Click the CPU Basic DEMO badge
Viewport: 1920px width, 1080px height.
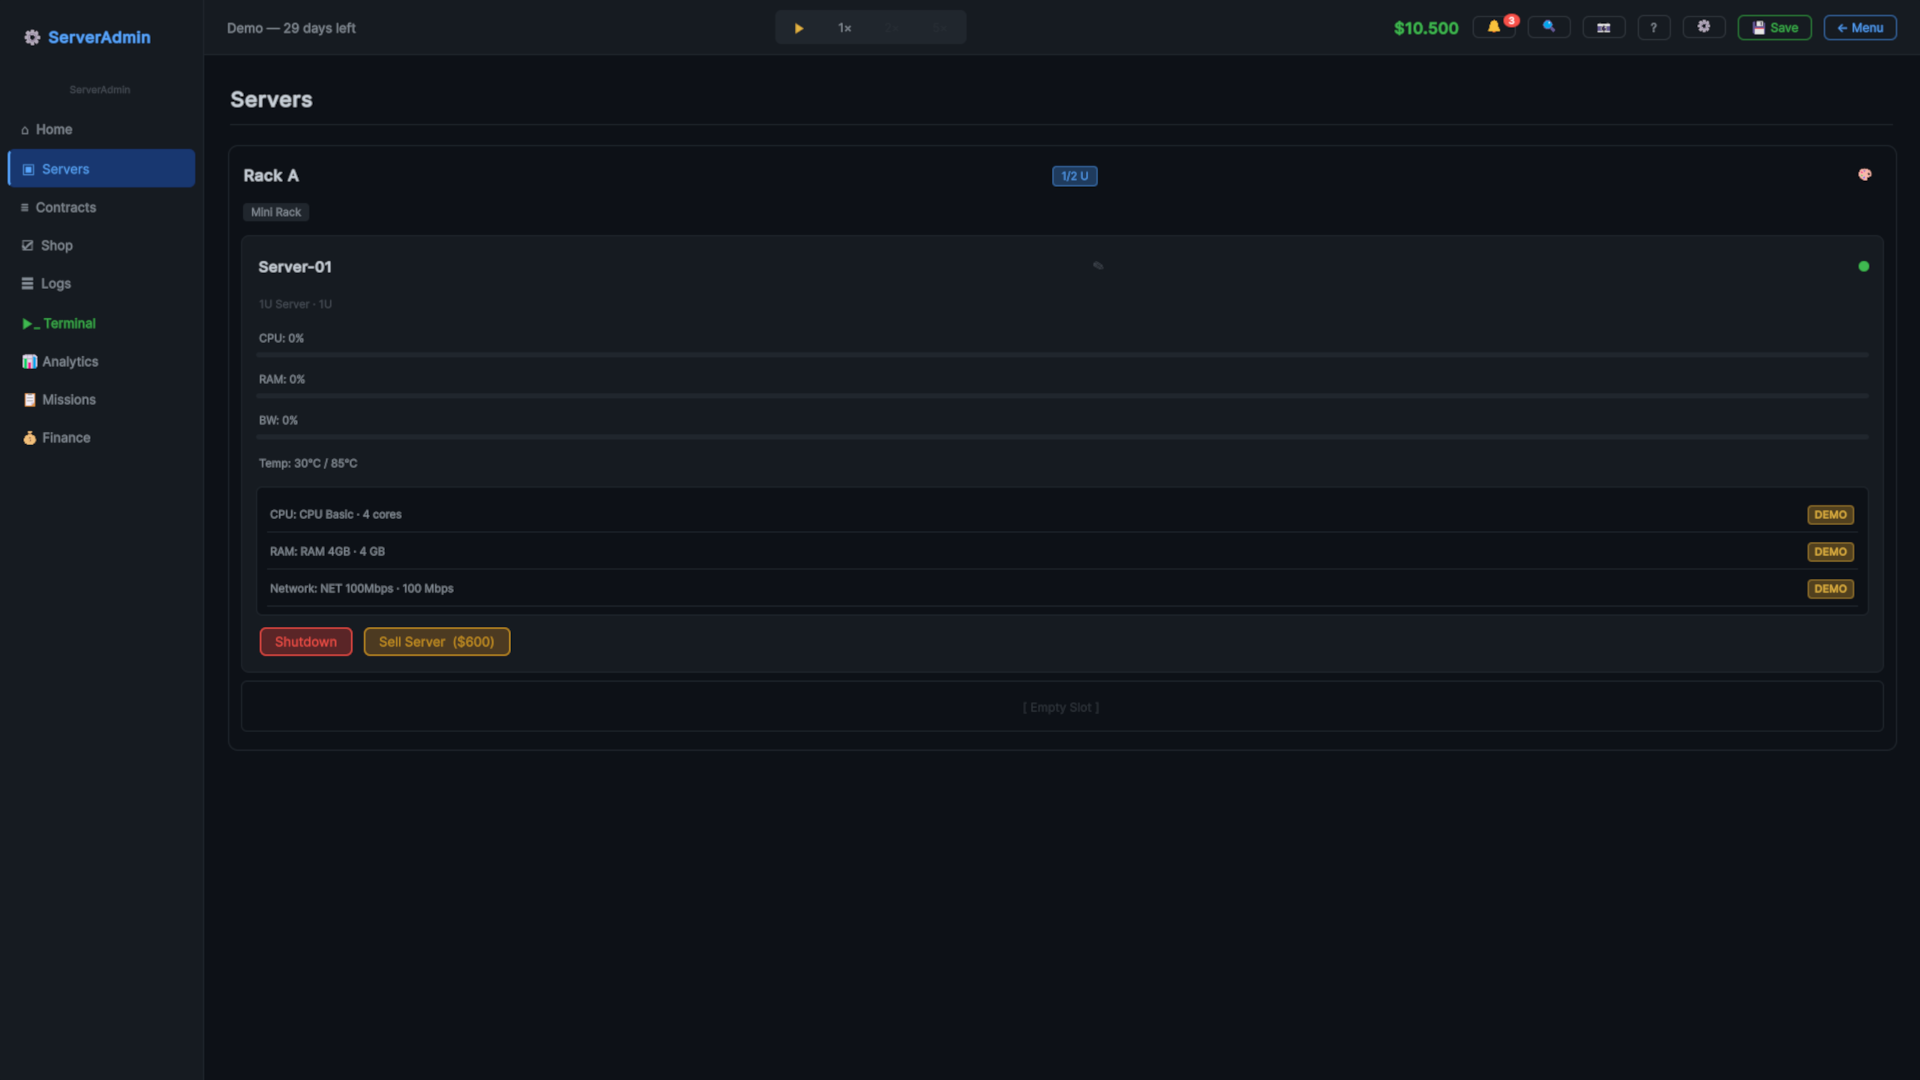click(1830, 515)
